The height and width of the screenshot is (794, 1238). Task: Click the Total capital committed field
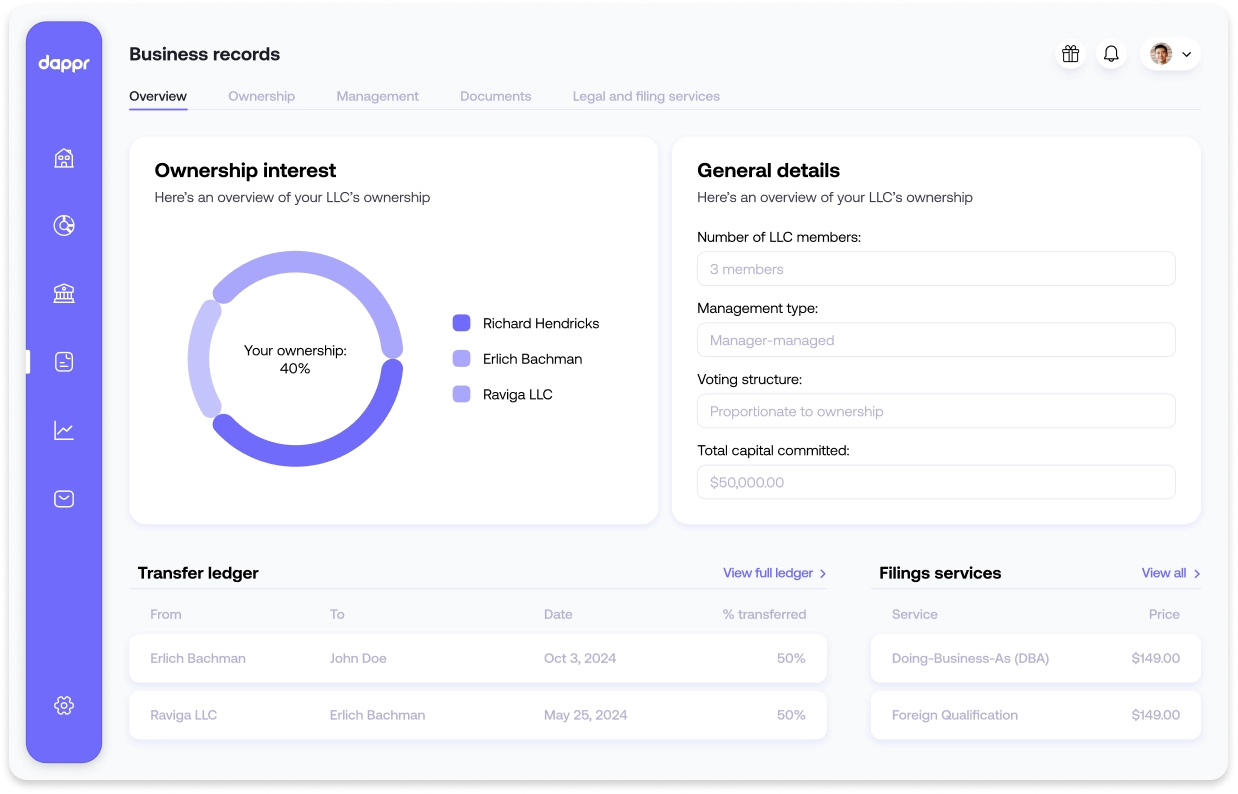(935, 482)
